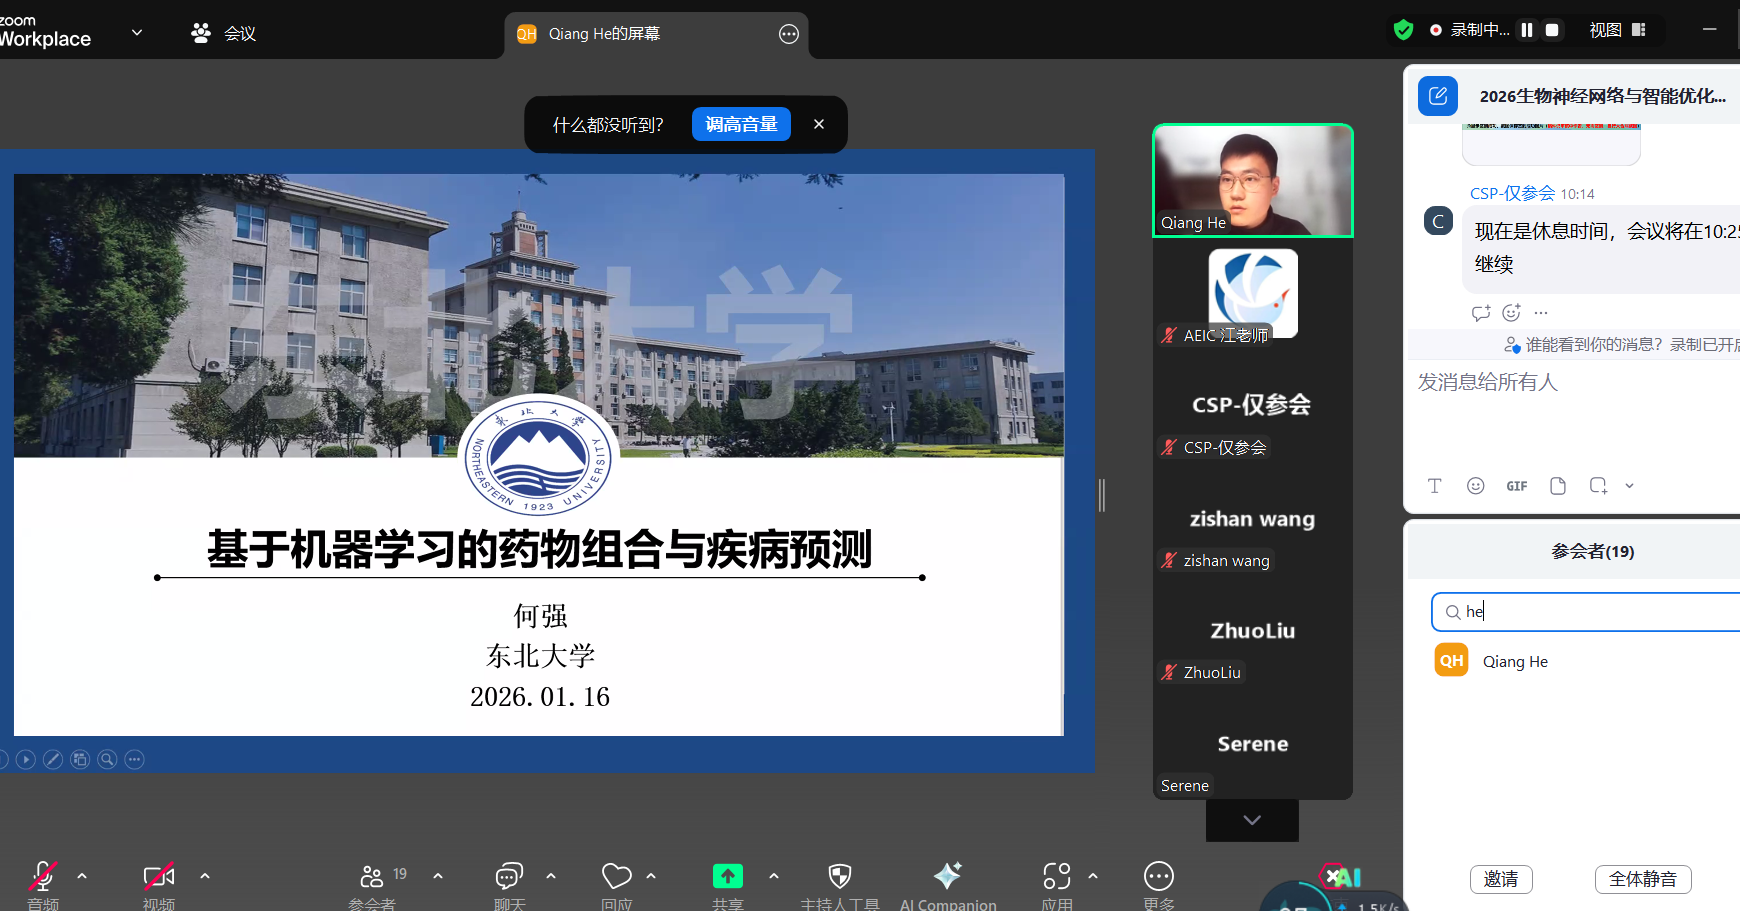Turn on camera with the video icon
Image resolution: width=1740 pixels, height=911 pixels.
click(x=159, y=877)
